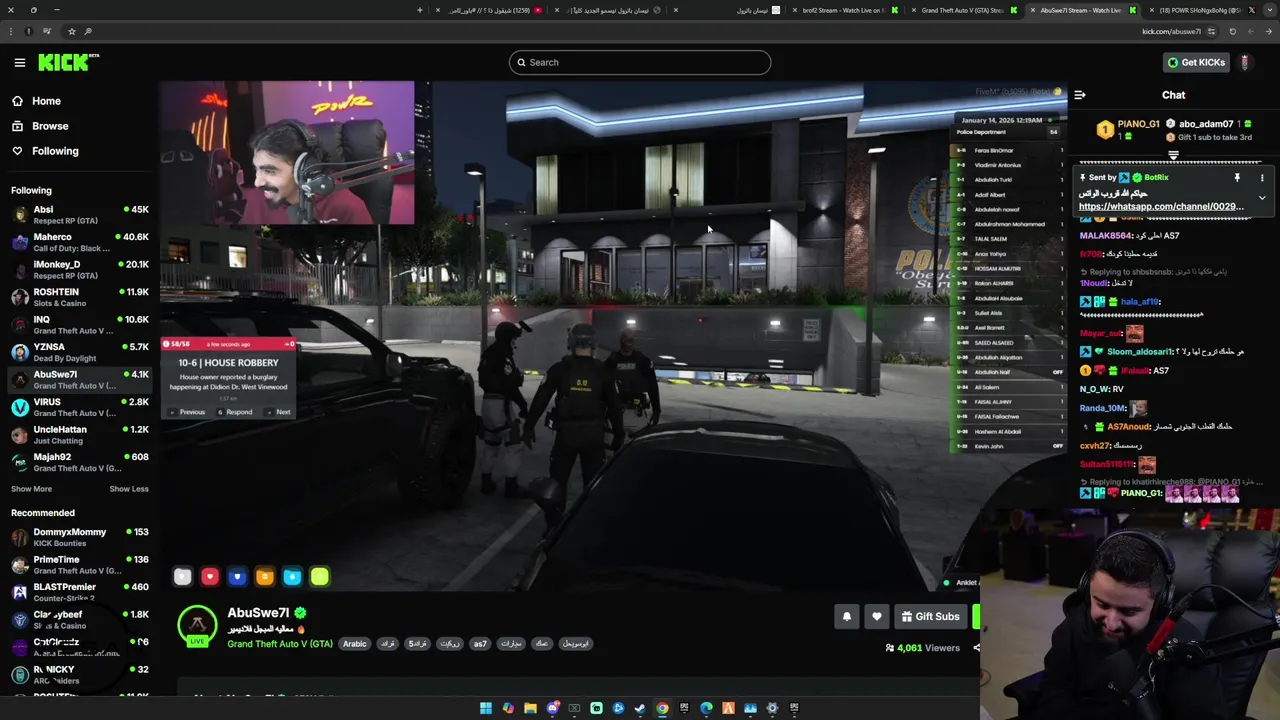The image size is (1280, 720).
Task: Open iMonkey_D channel in sidebar
Action: 80,270
